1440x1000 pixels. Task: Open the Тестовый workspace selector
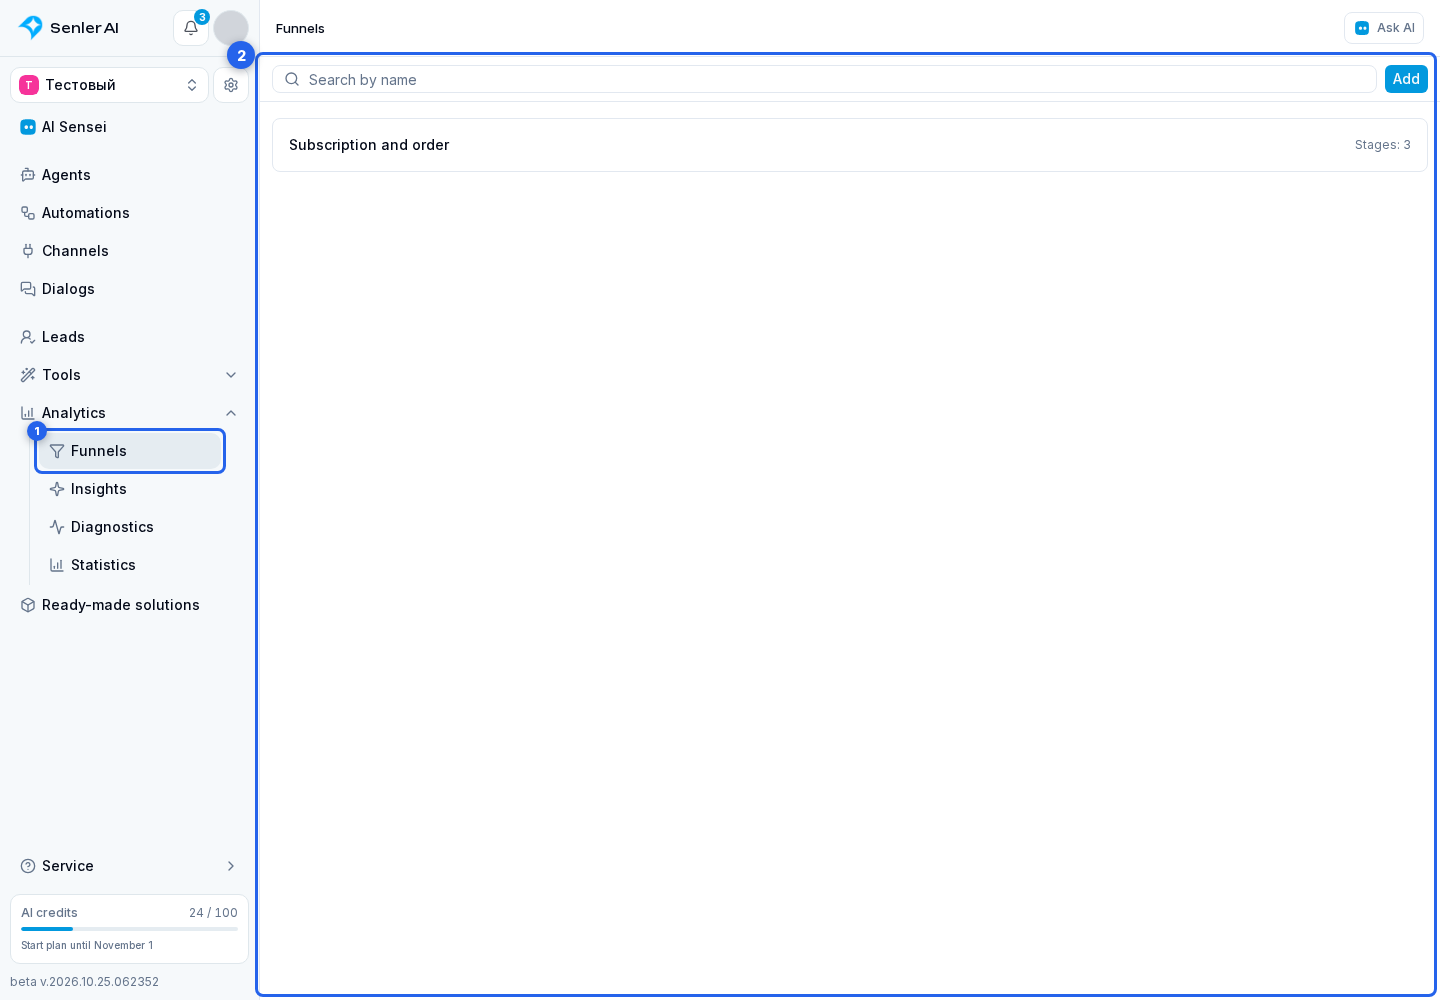(x=110, y=85)
